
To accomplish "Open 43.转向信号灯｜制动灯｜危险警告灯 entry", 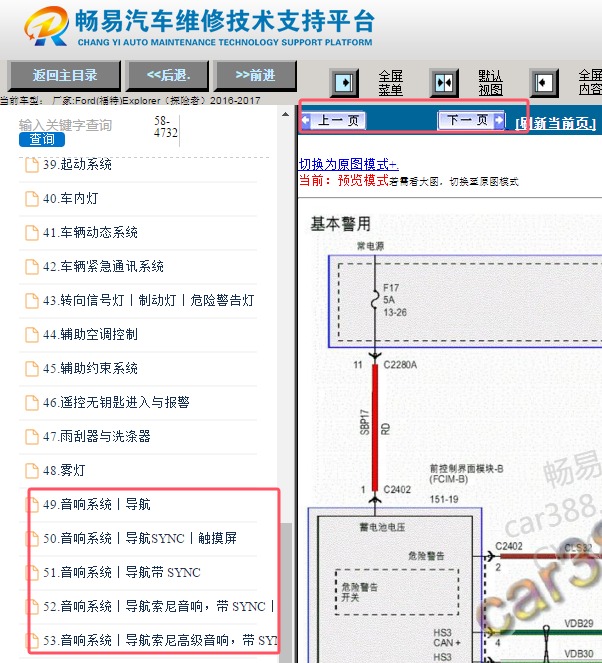I will pos(148,301).
